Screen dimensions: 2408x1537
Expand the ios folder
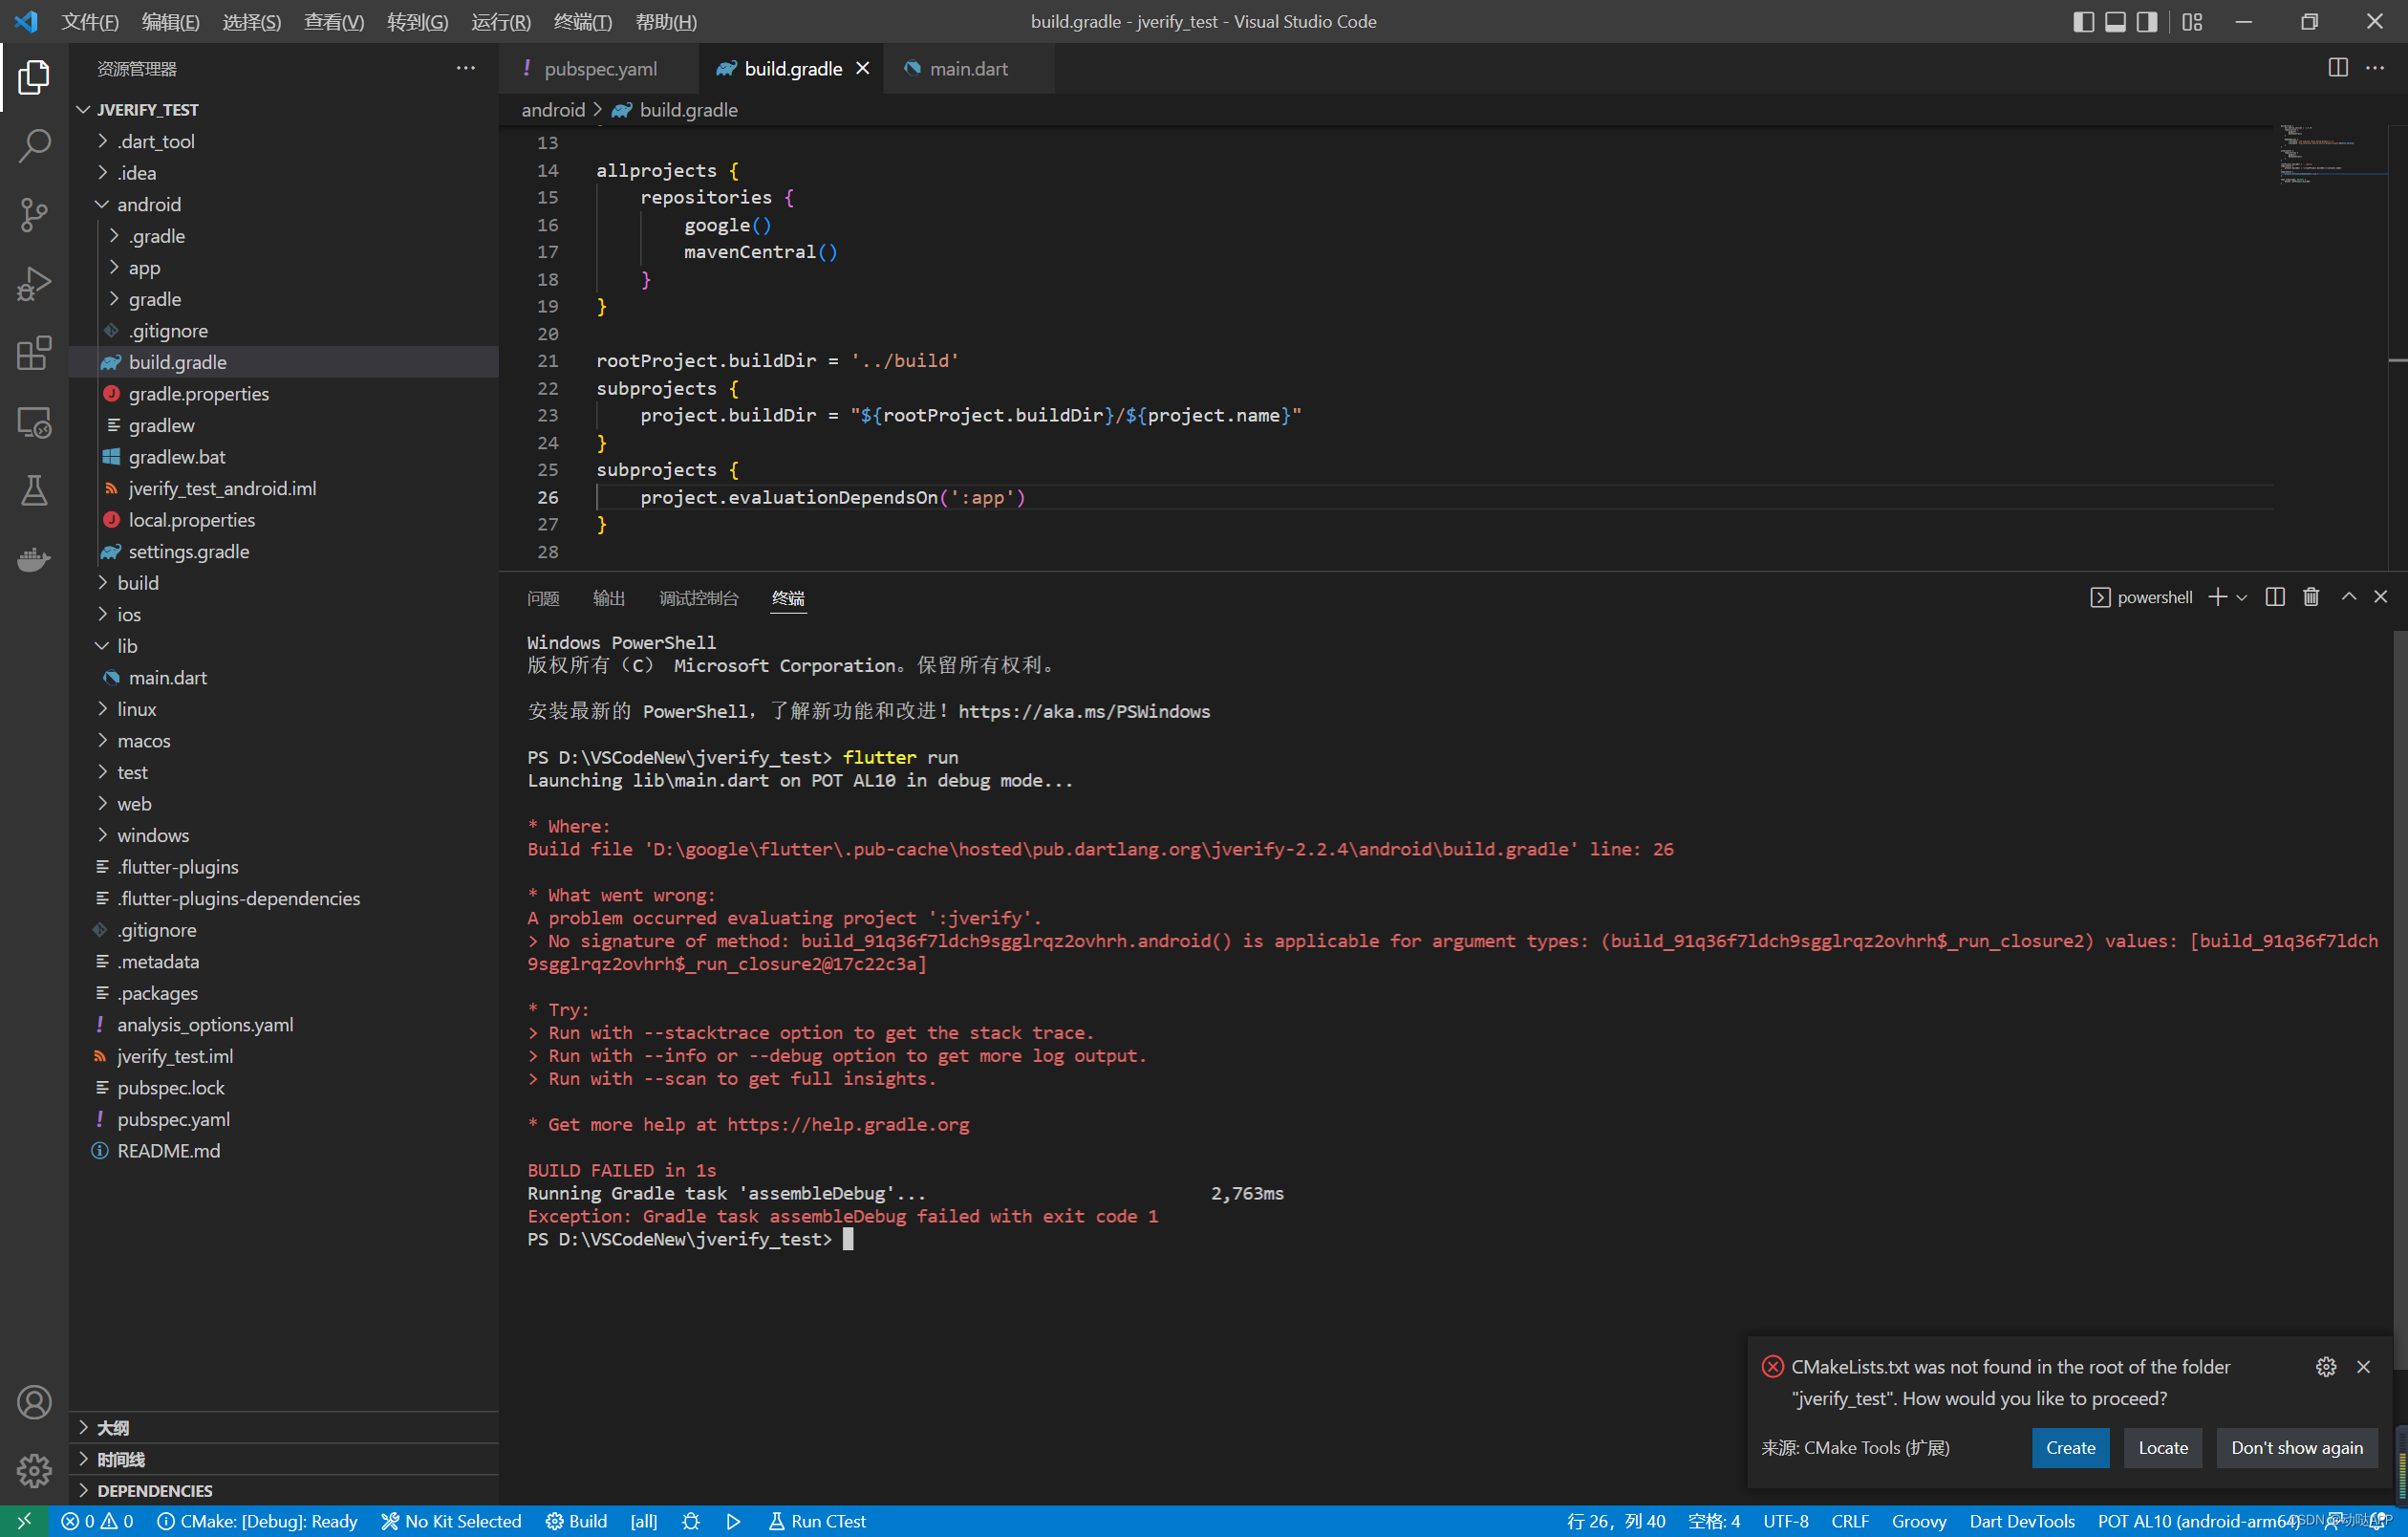[129, 614]
